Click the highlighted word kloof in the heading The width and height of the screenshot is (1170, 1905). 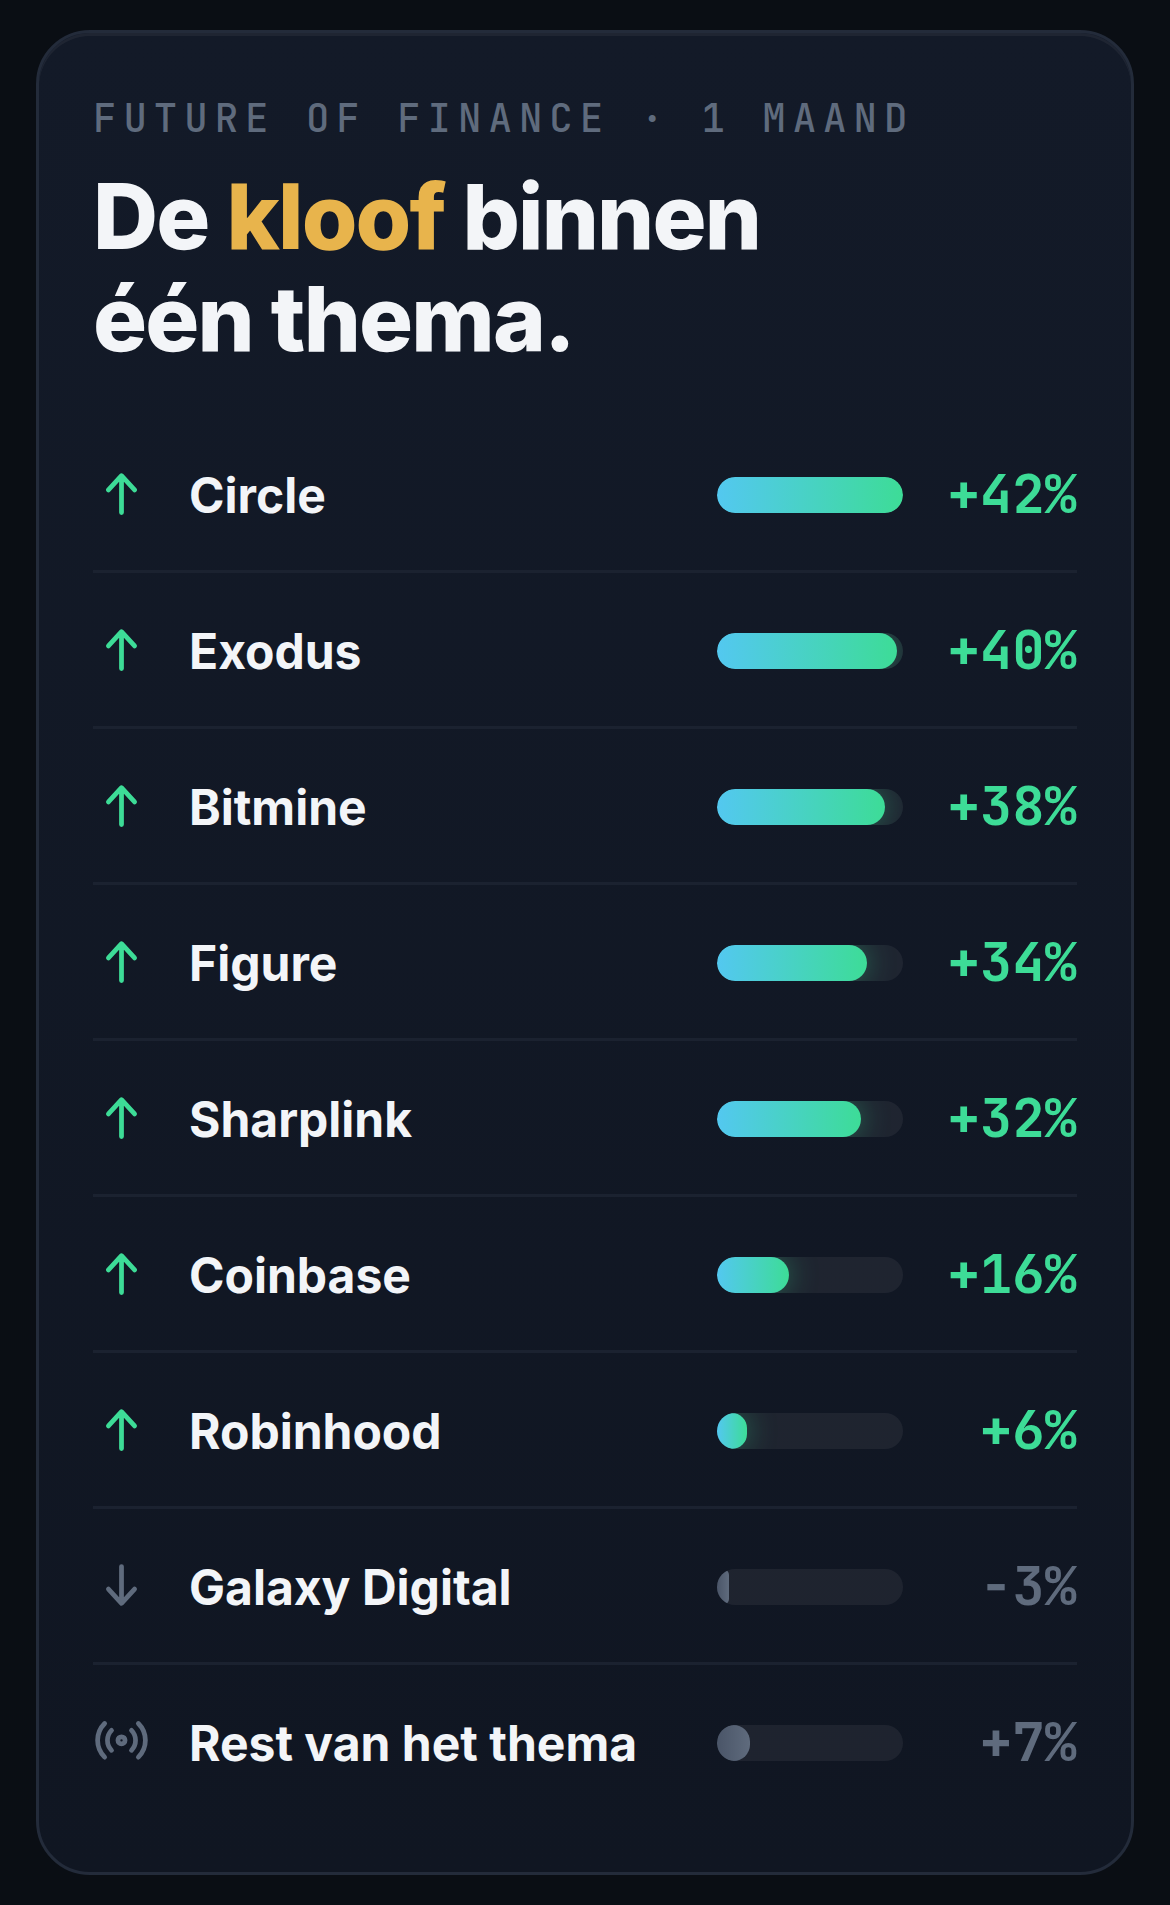click(x=336, y=217)
